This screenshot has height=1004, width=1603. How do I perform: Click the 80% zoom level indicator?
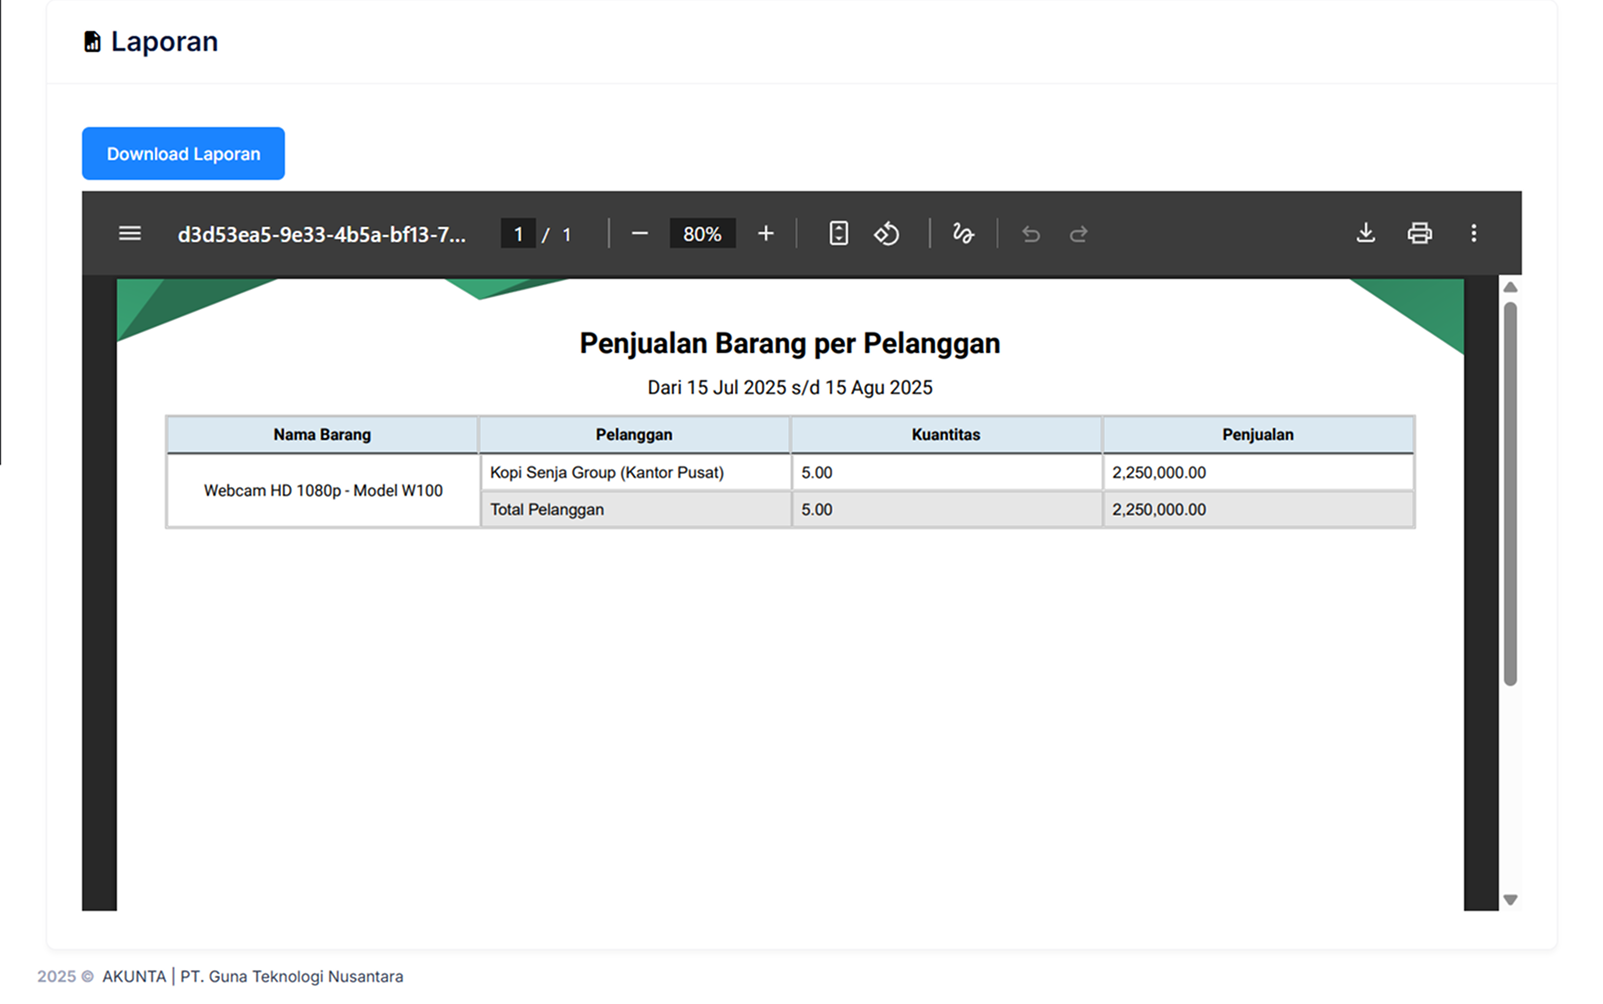click(x=702, y=233)
